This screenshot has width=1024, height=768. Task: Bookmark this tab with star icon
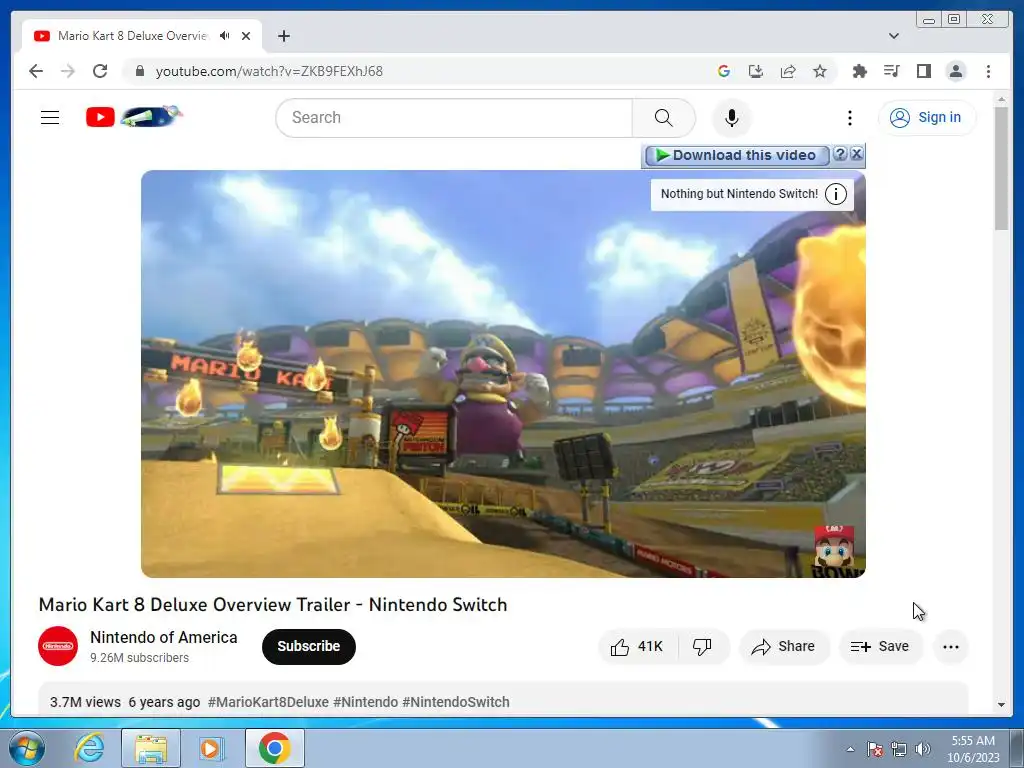tap(820, 71)
